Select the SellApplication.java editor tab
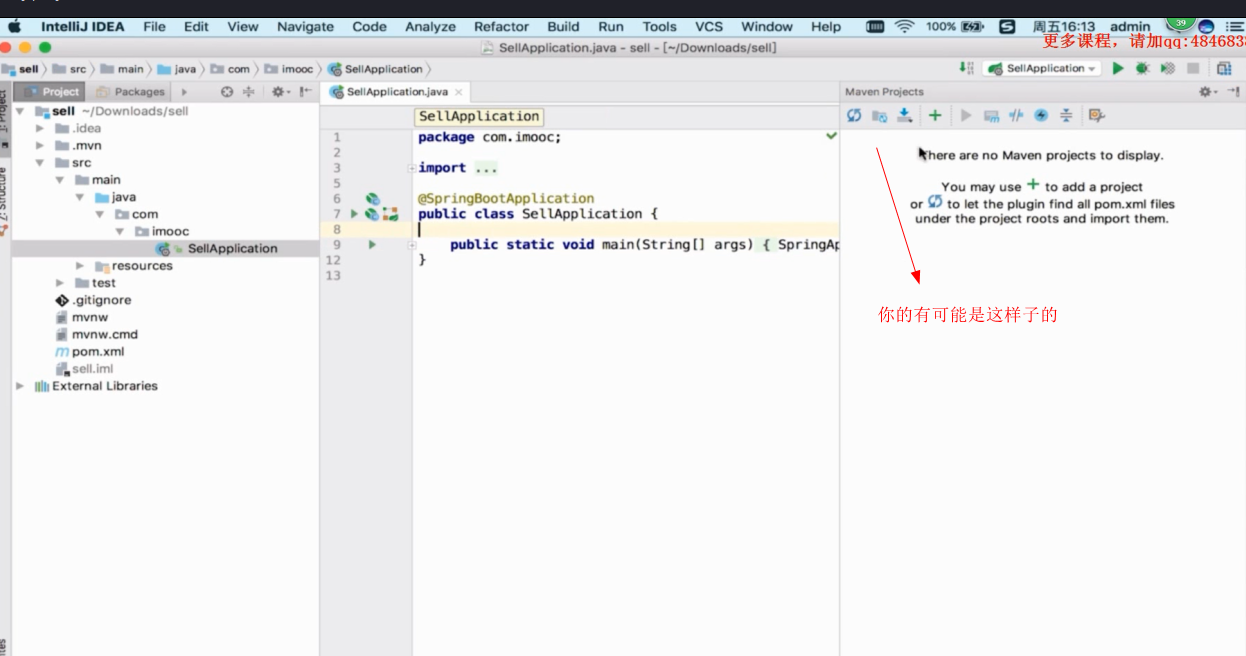The width and height of the screenshot is (1246, 656). [x=395, y=92]
